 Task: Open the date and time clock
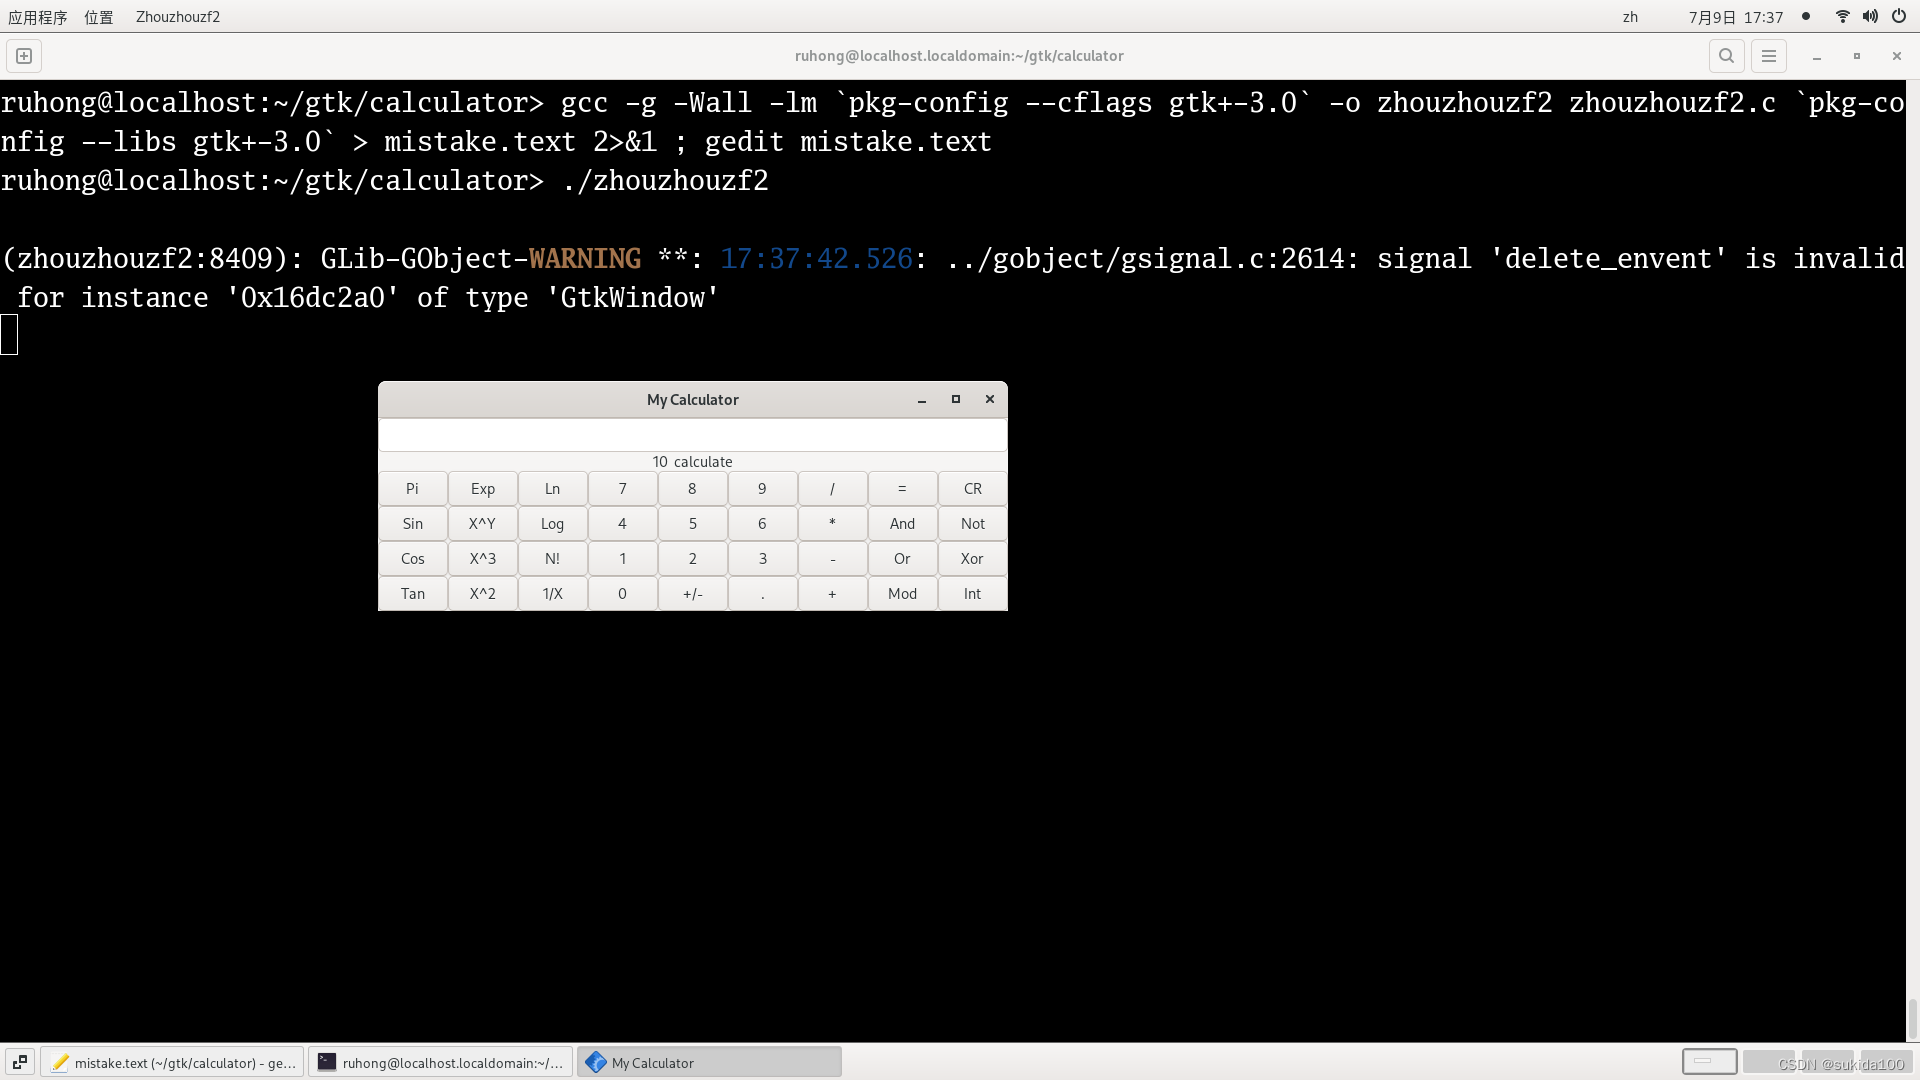1736,17
